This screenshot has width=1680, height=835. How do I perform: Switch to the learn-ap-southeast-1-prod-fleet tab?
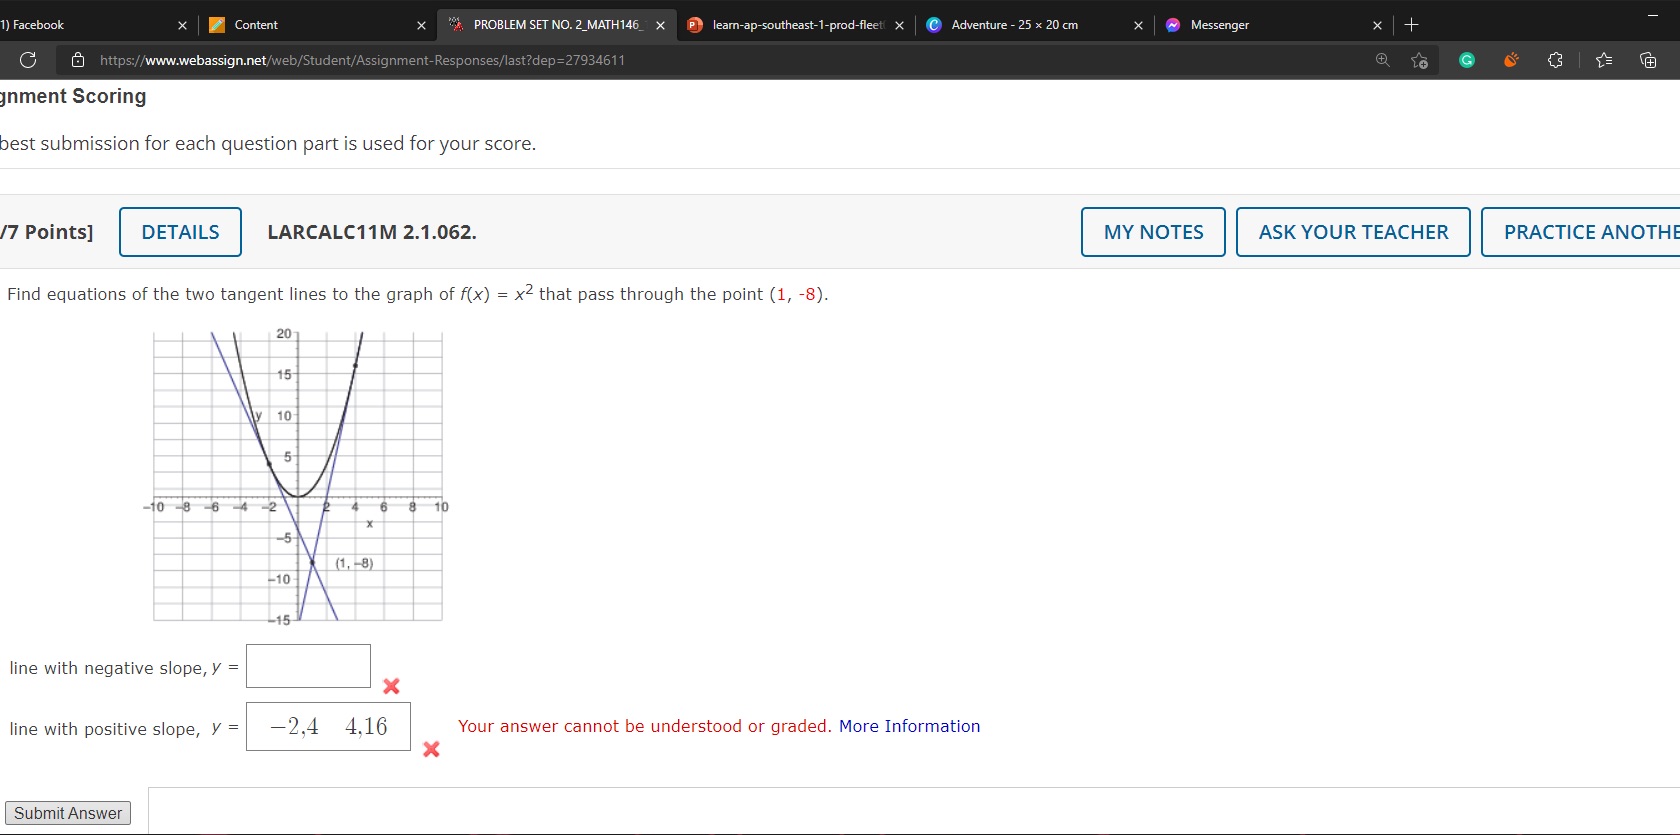click(x=796, y=25)
